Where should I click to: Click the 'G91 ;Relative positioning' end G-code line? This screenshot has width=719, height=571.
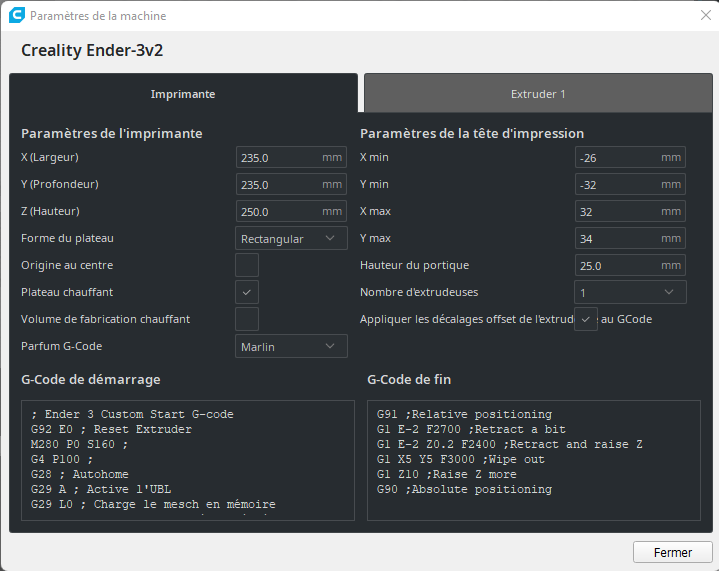(465, 415)
